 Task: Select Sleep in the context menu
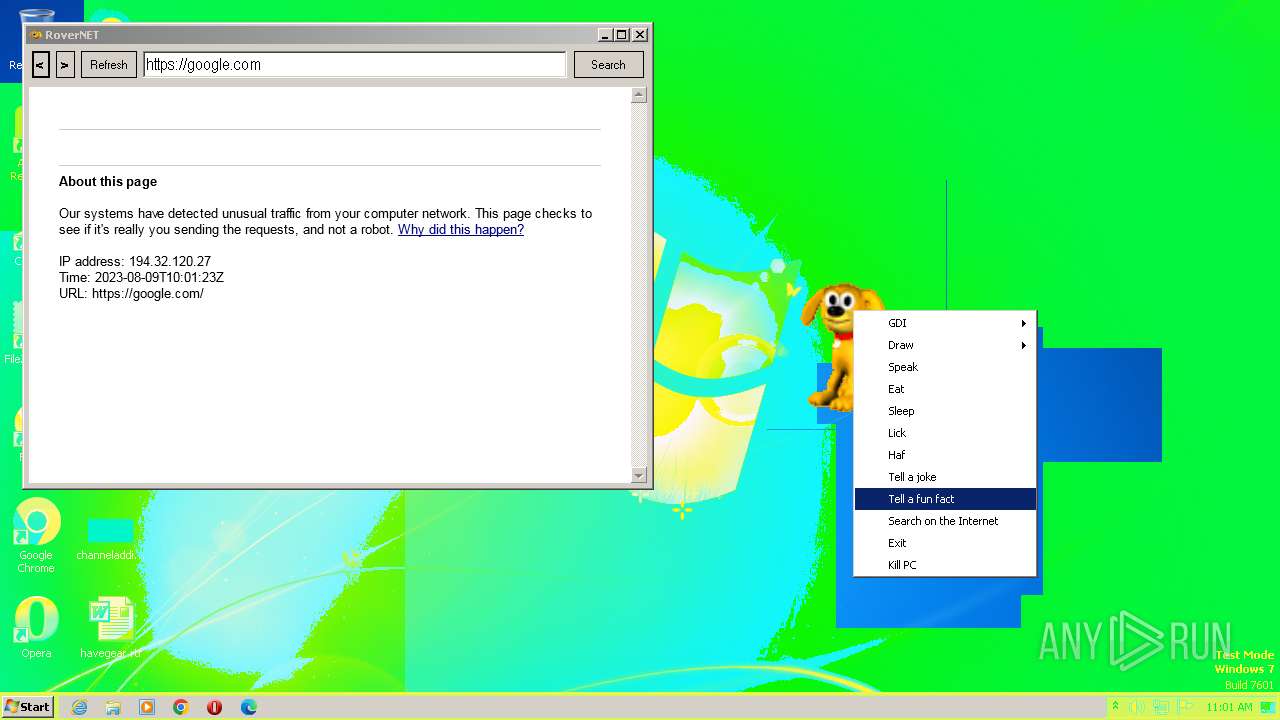pyautogui.click(x=945, y=411)
